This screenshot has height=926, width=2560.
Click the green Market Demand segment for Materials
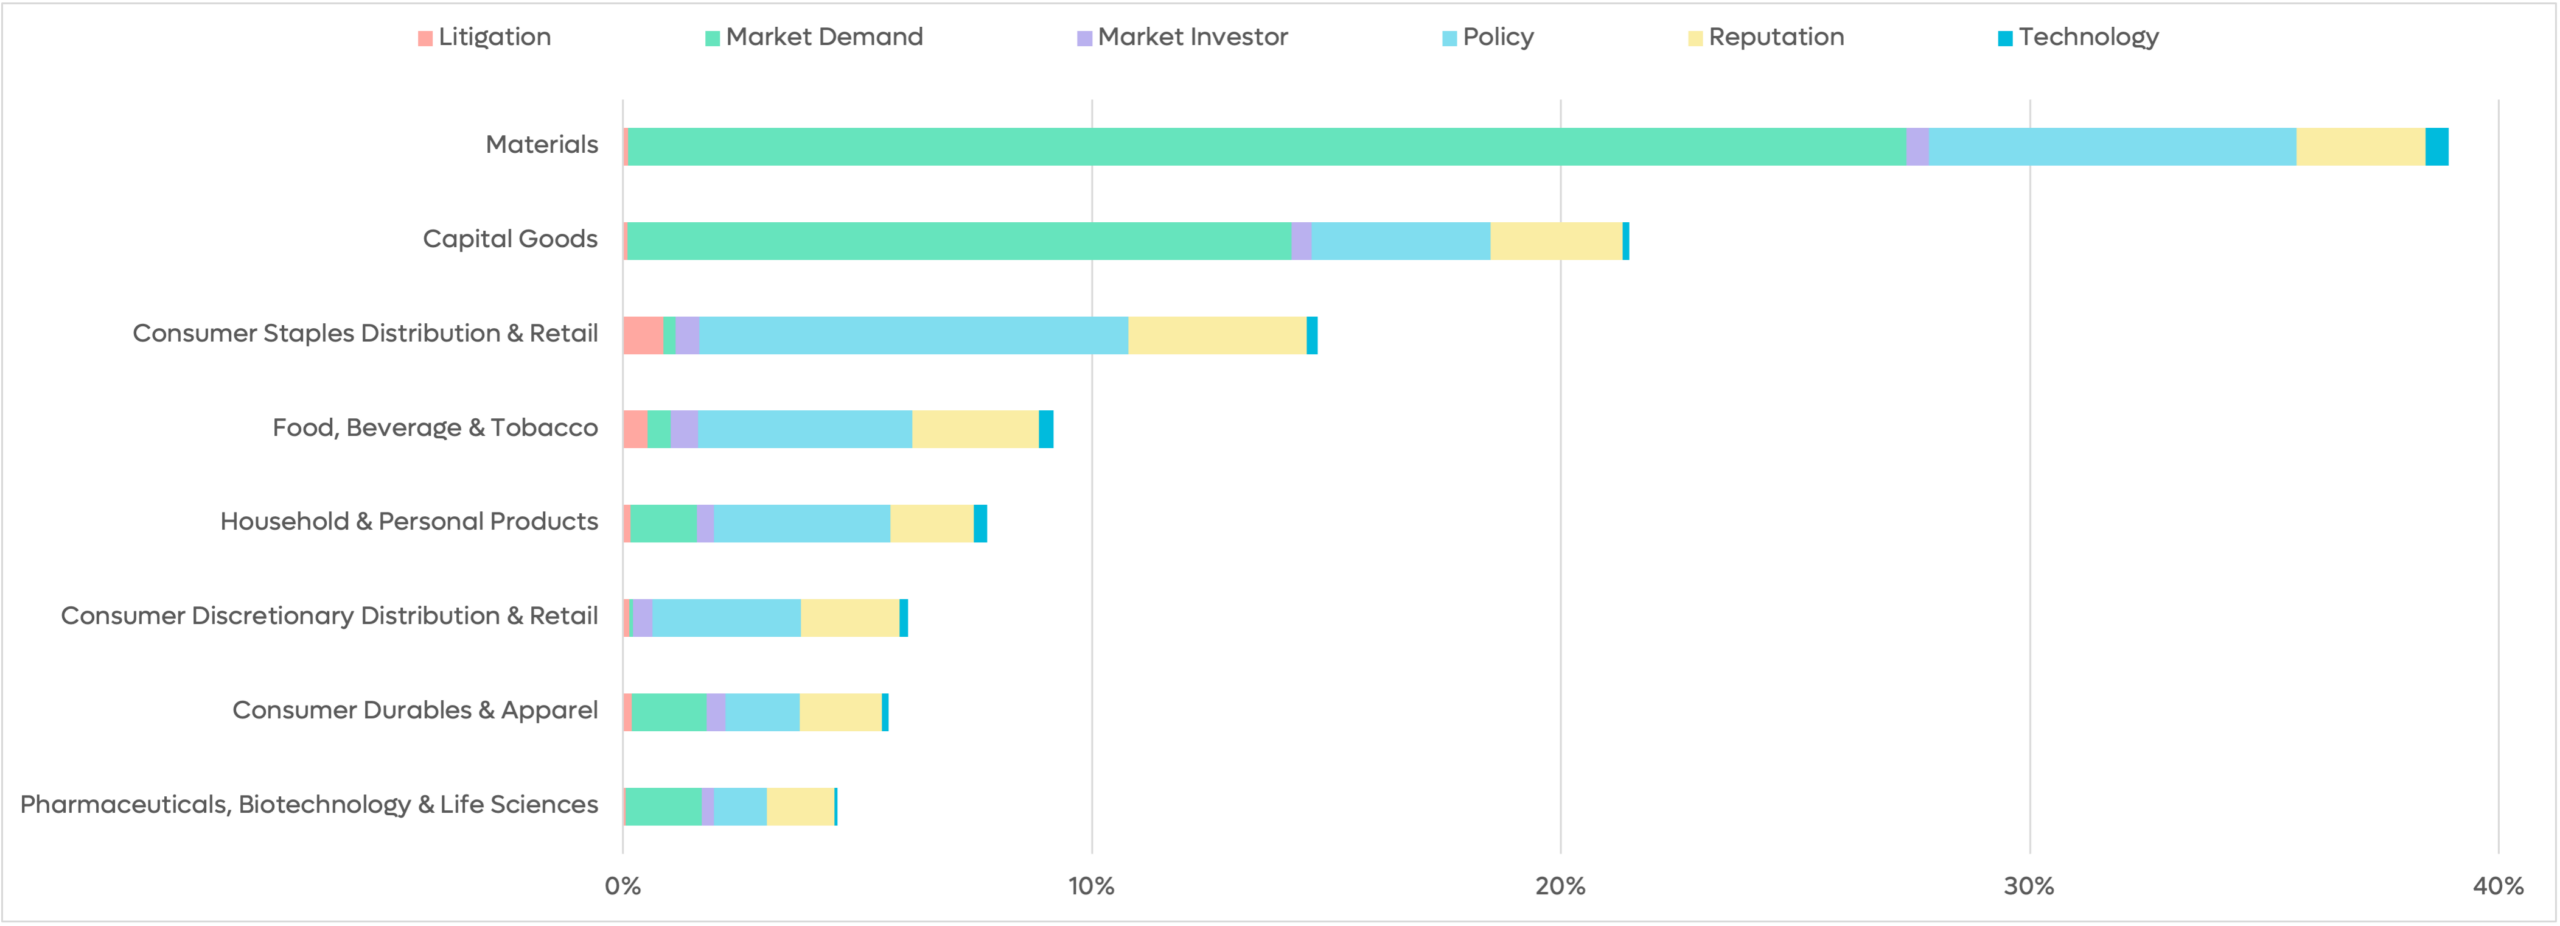[x=1266, y=147]
